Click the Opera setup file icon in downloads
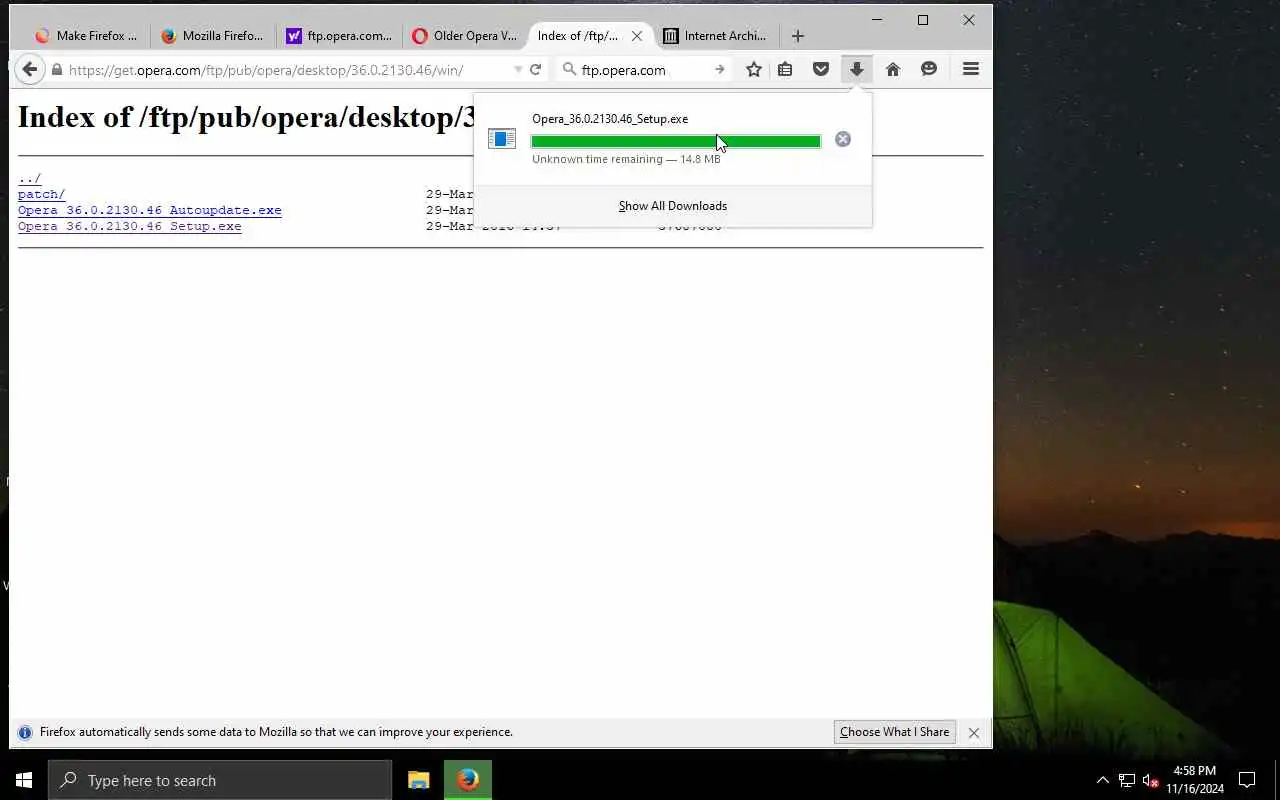Image resolution: width=1280 pixels, height=800 pixels. click(502, 139)
